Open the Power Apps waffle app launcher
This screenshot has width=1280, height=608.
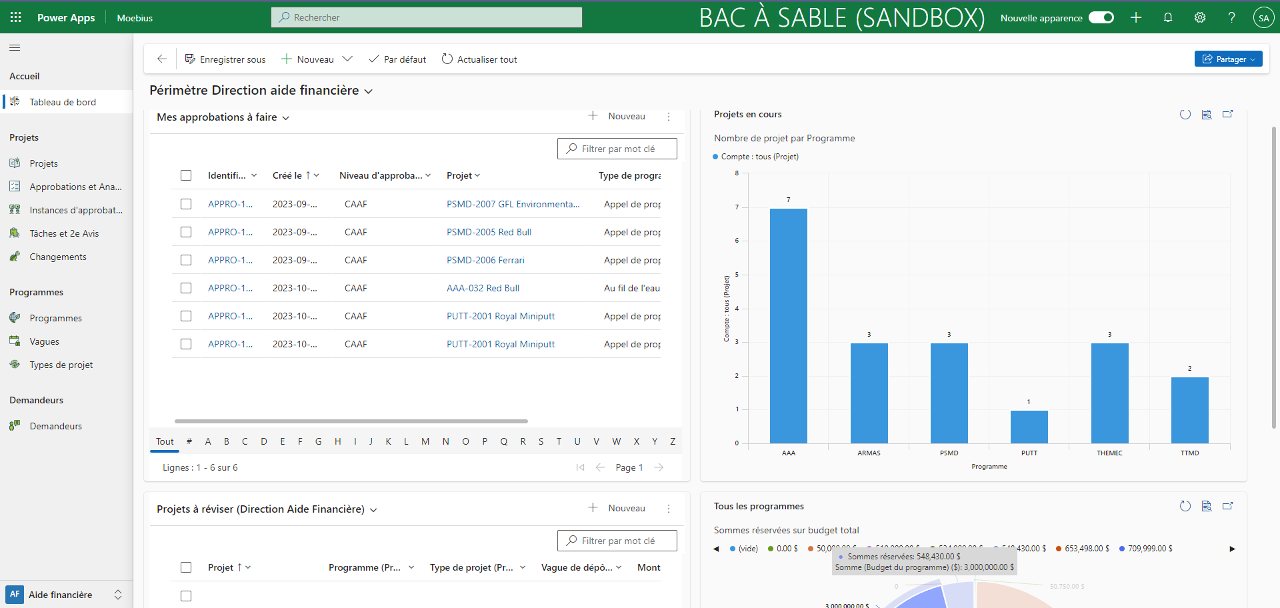[x=15, y=18]
